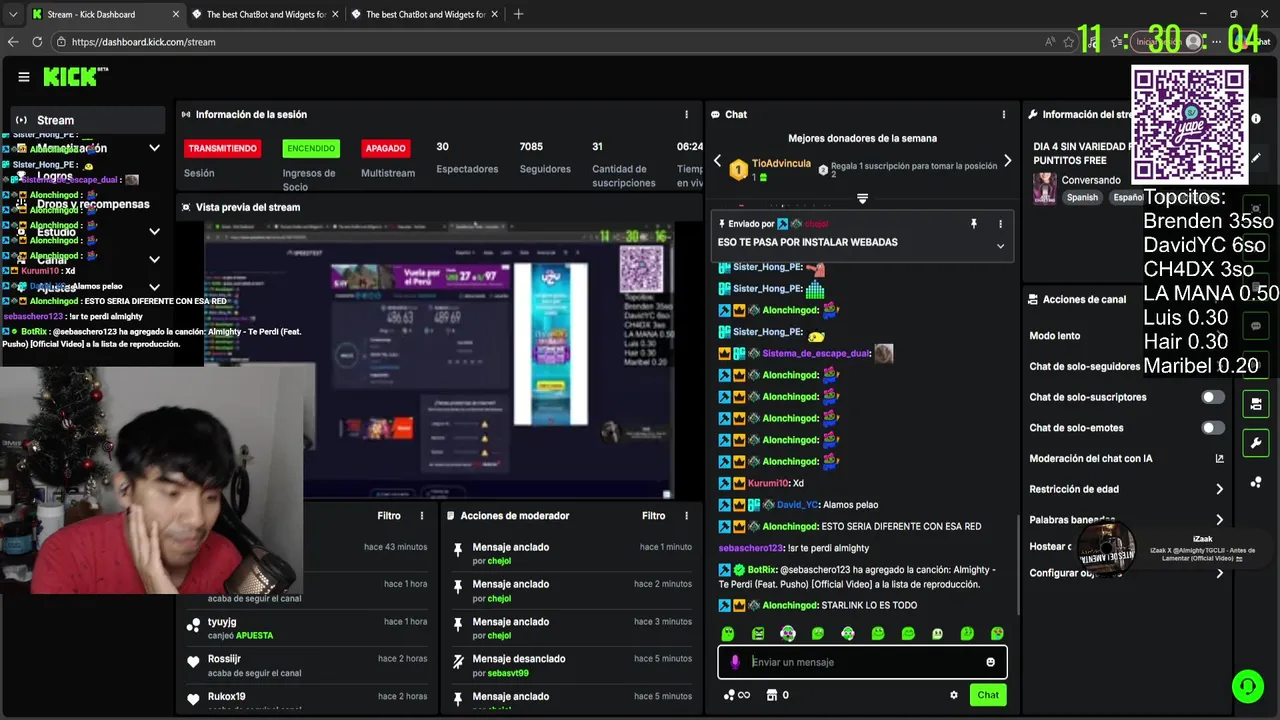Open Filtro in the activity feed panel
The width and height of the screenshot is (1280, 720).
[389, 516]
